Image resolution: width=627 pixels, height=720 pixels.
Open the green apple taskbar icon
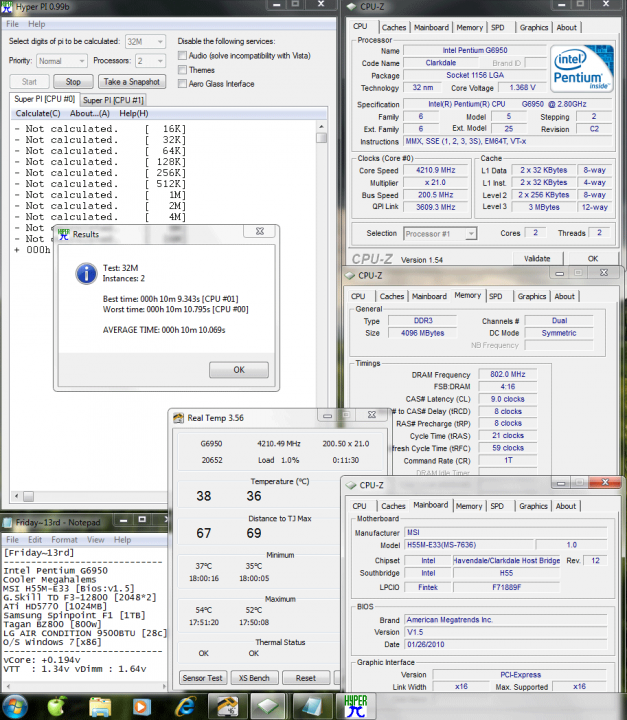pyautogui.click(x=57, y=706)
